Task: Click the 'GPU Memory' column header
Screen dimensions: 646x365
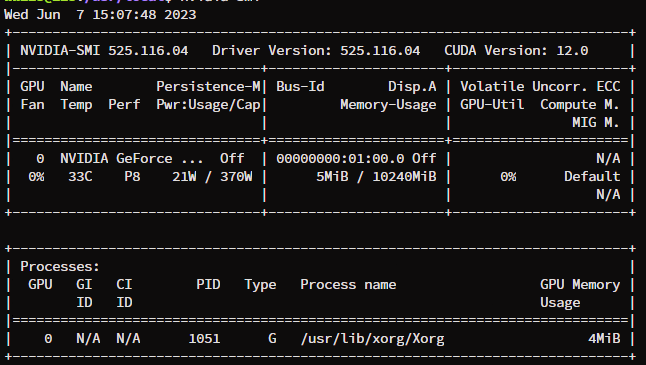Action: point(580,285)
